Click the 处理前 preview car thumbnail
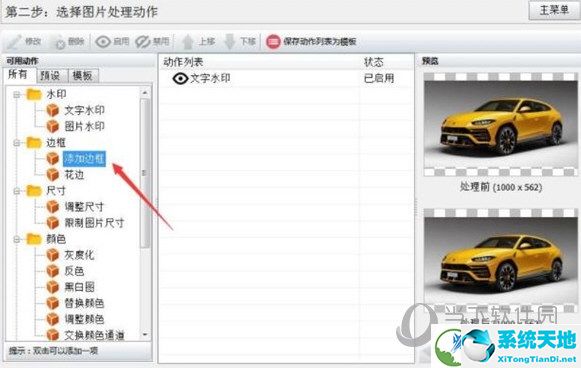Viewport: 581px width, 368px height. coord(501,124)
